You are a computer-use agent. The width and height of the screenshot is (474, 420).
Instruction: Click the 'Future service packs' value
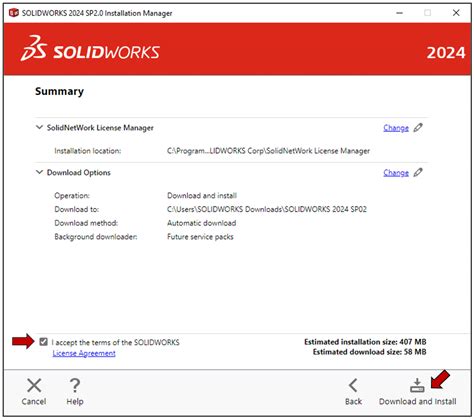pyautogui.click(x=200, y=237)
